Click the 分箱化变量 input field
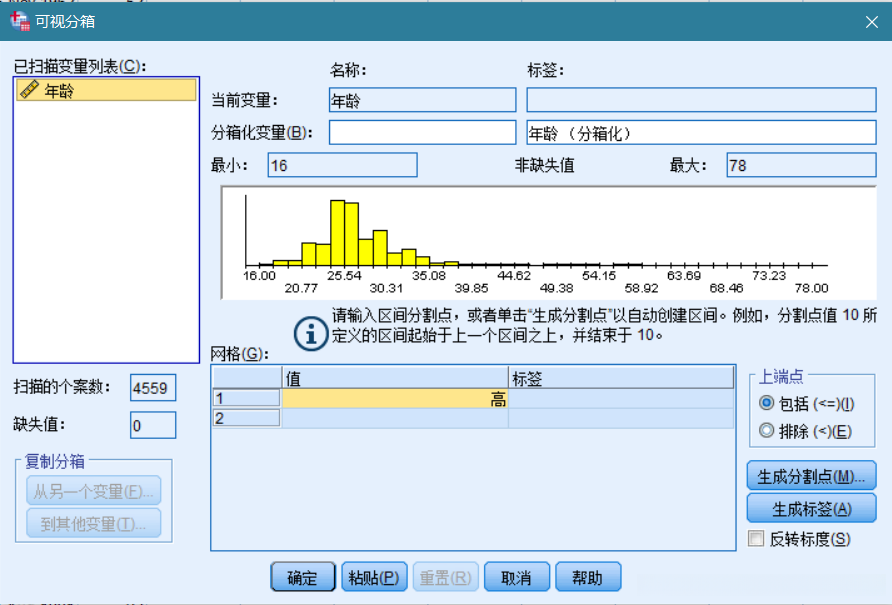The height and width of the screenshot is (605, 892). [x=420, y=131]
